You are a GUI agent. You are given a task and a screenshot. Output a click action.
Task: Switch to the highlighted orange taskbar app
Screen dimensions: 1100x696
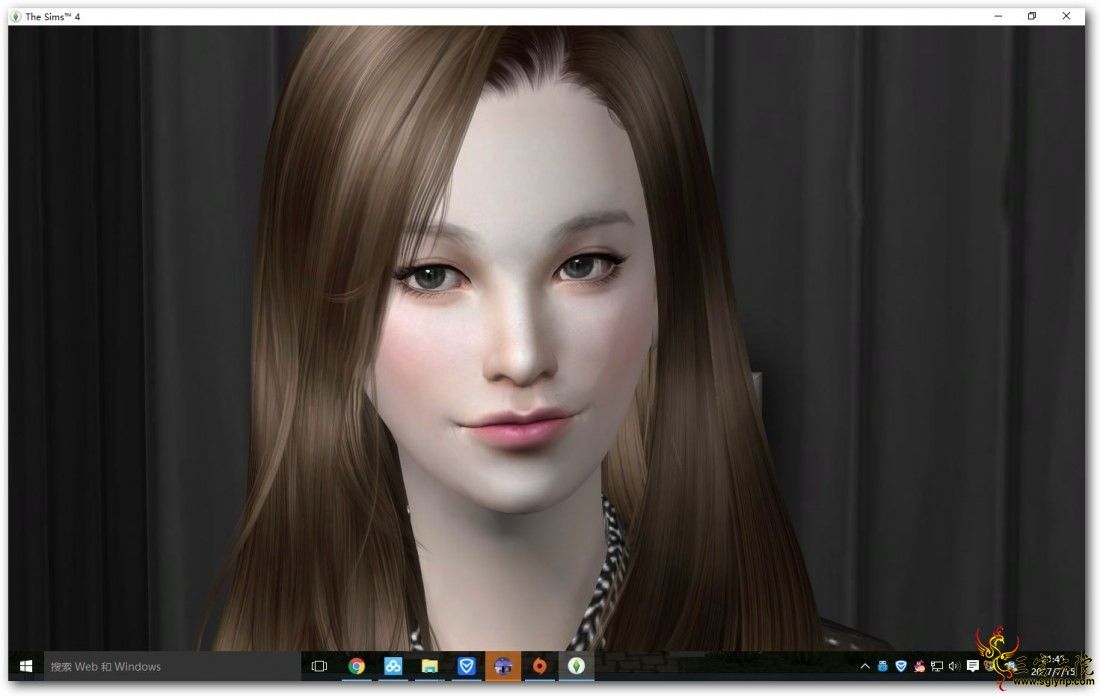tap(502, 667)
